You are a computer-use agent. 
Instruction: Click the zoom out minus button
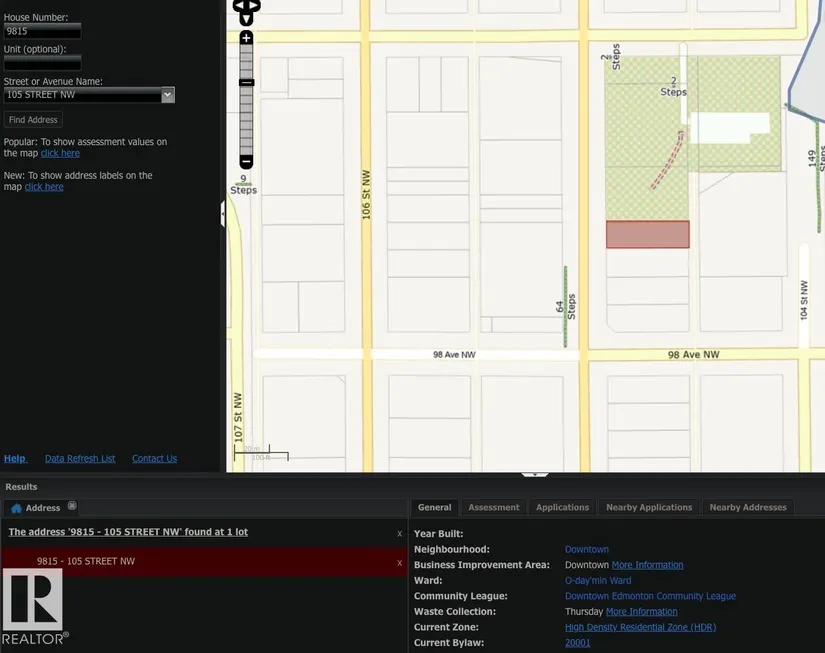(x=246, y=161)
